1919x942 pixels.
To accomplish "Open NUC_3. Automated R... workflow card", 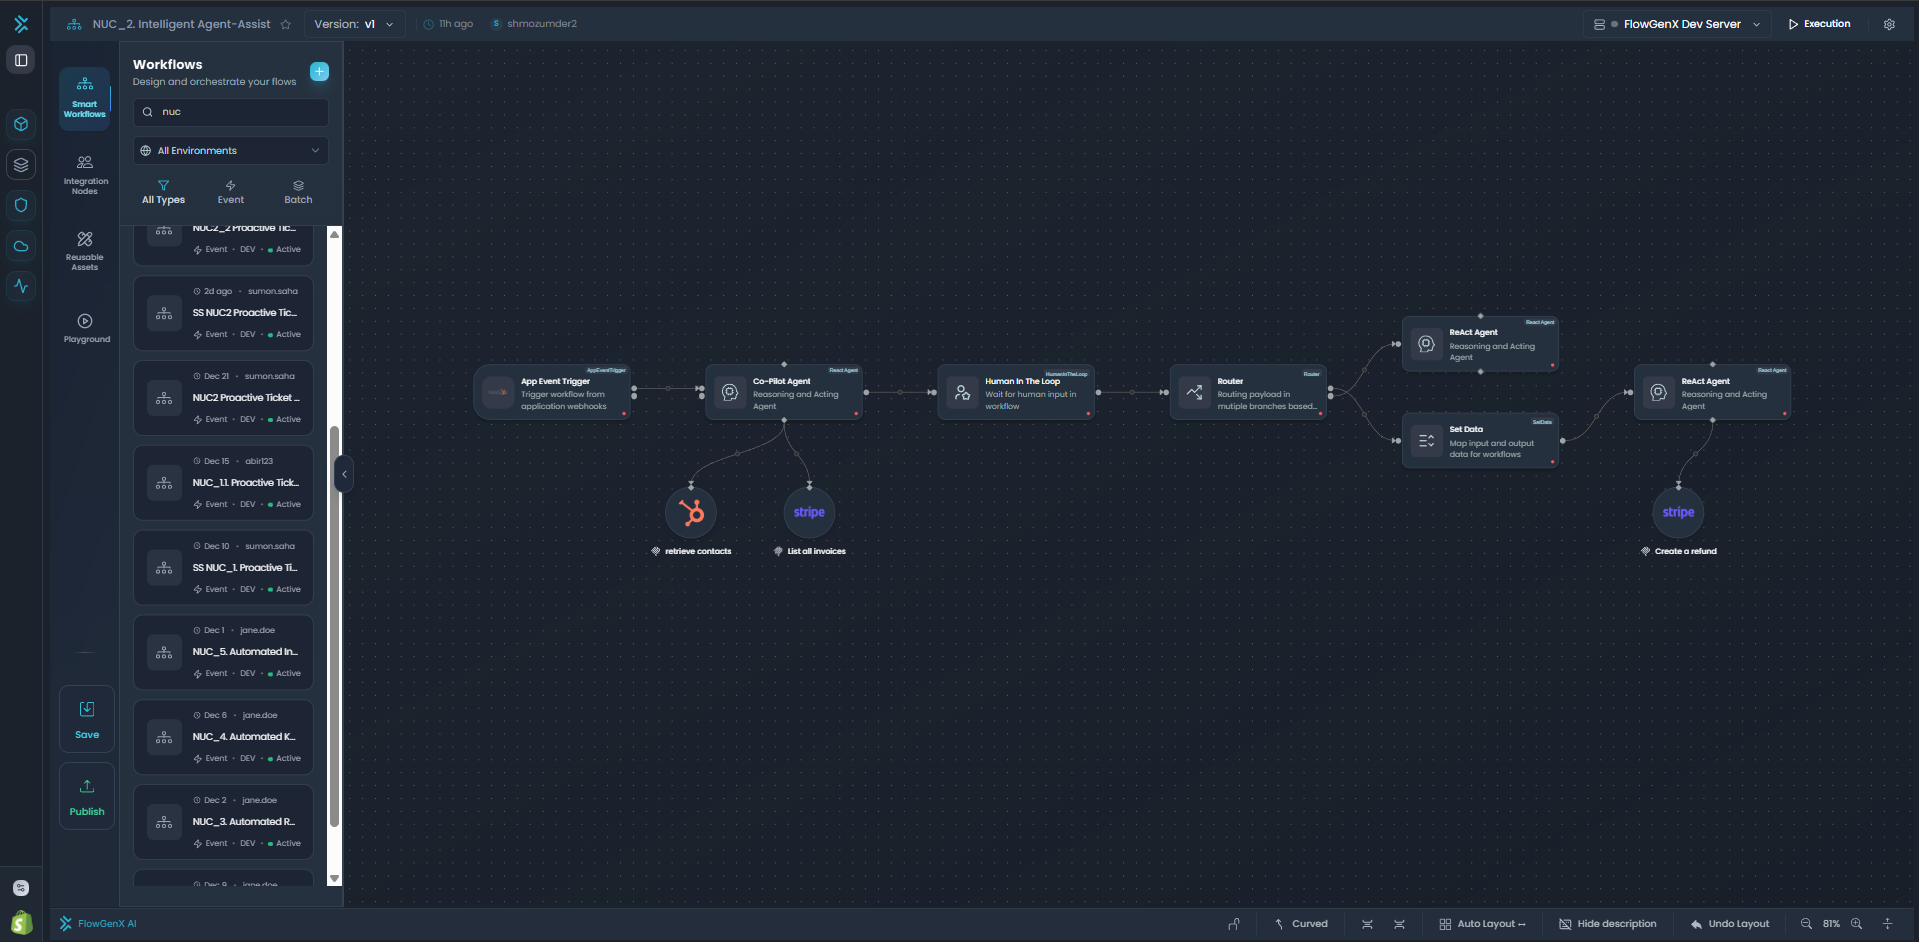I will (223, 822).
